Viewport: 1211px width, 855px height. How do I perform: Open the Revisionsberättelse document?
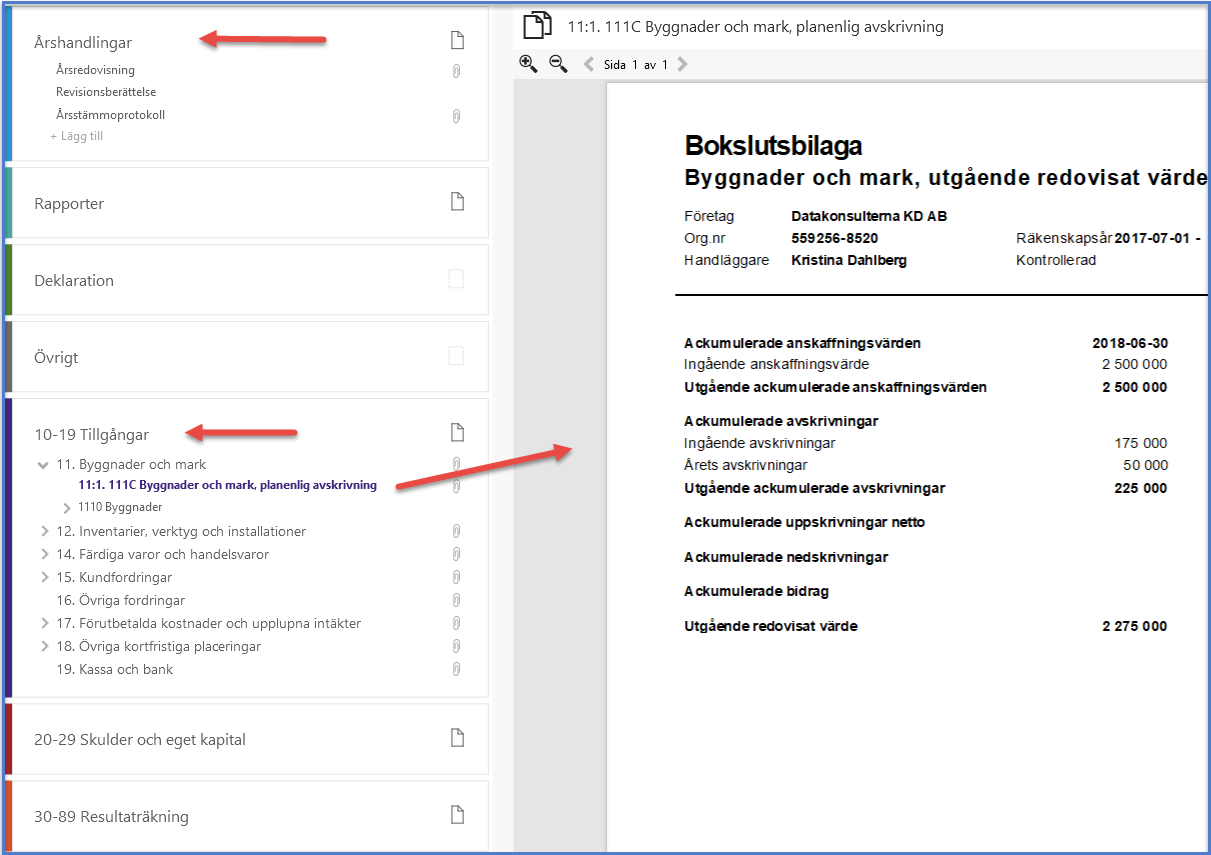tap(106, 92)
